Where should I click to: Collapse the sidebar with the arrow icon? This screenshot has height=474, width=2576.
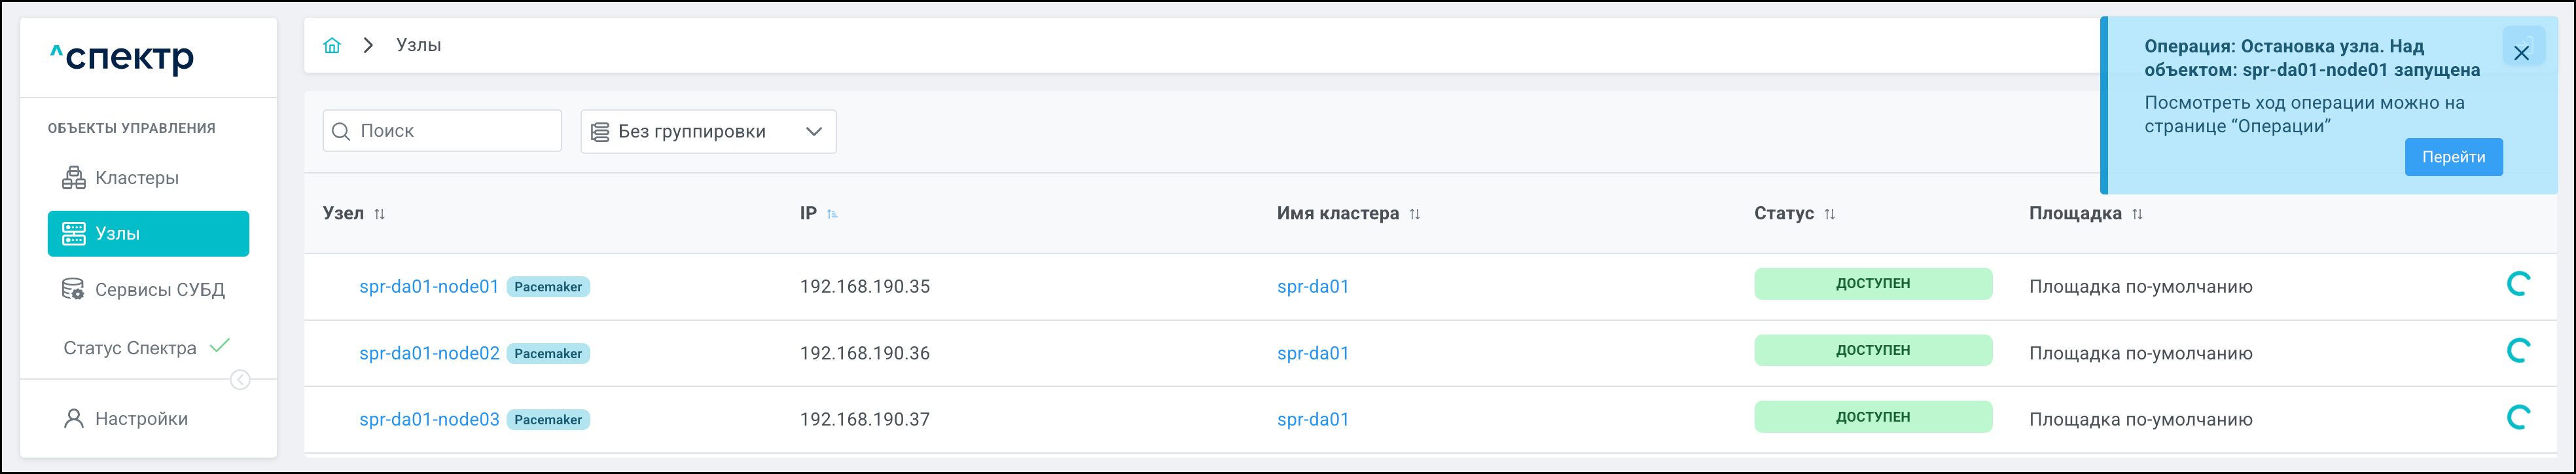(x=240, y=380)
